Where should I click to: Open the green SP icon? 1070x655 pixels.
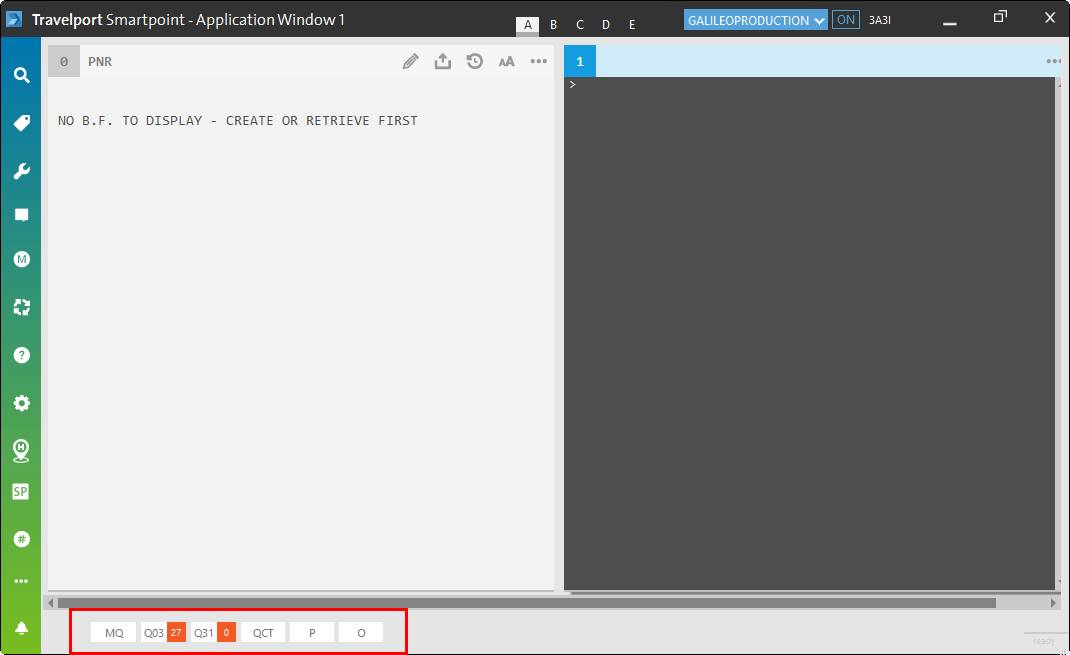coord(21,491)
